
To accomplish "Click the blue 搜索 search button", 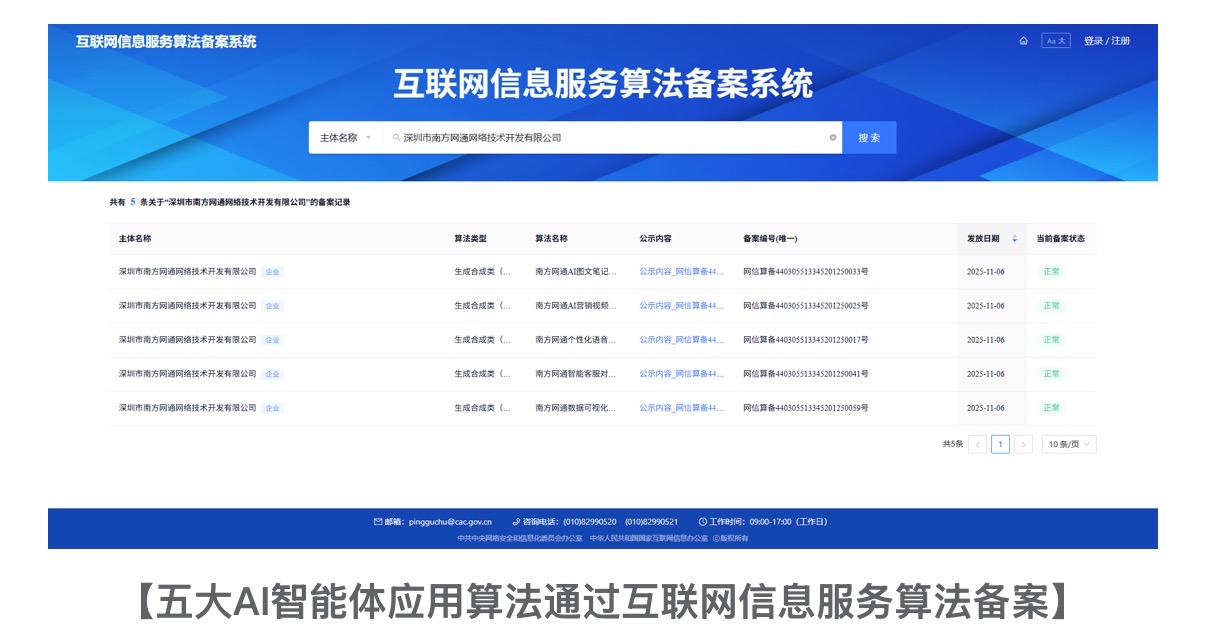I will pyautogui.click(x=869, y=138).
